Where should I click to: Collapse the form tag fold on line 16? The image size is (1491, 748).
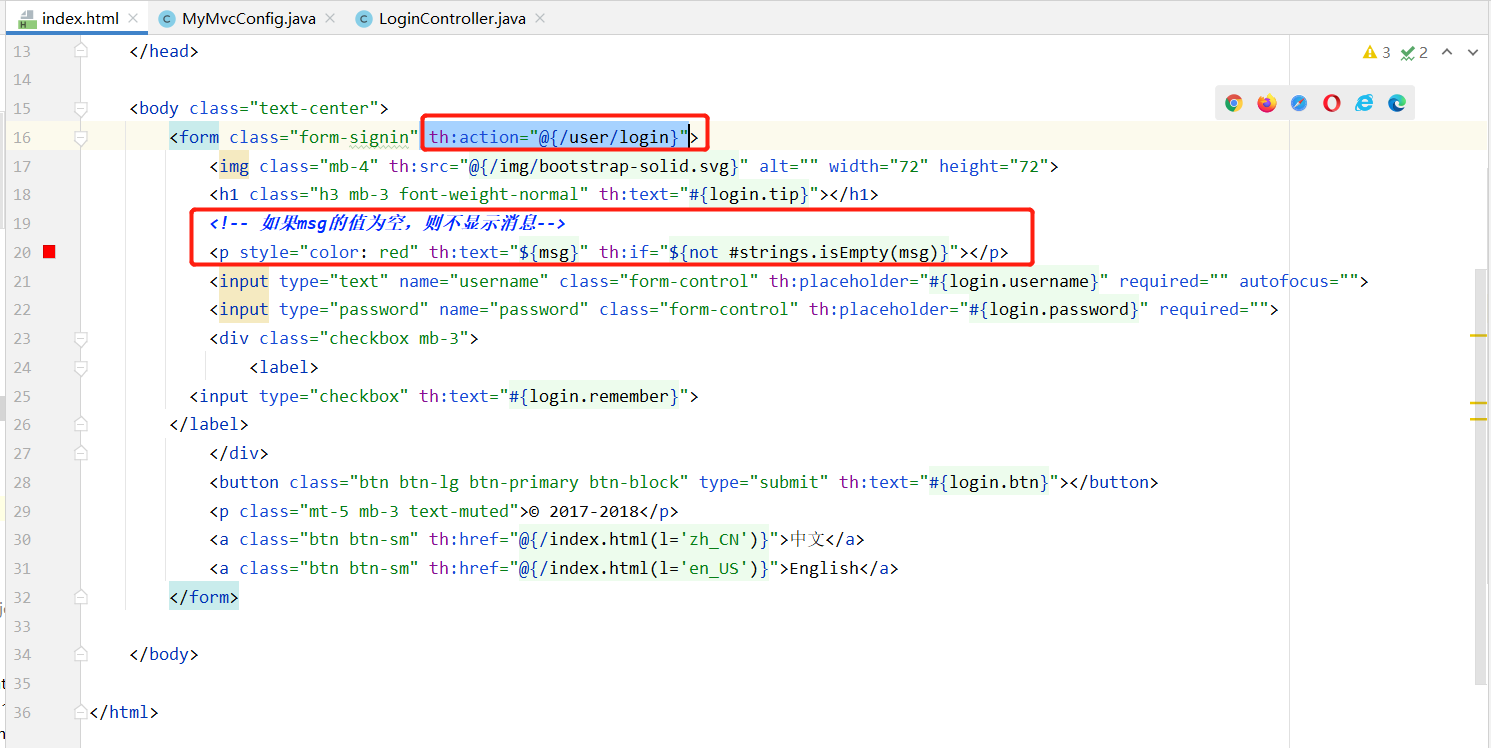pos(81,137)
